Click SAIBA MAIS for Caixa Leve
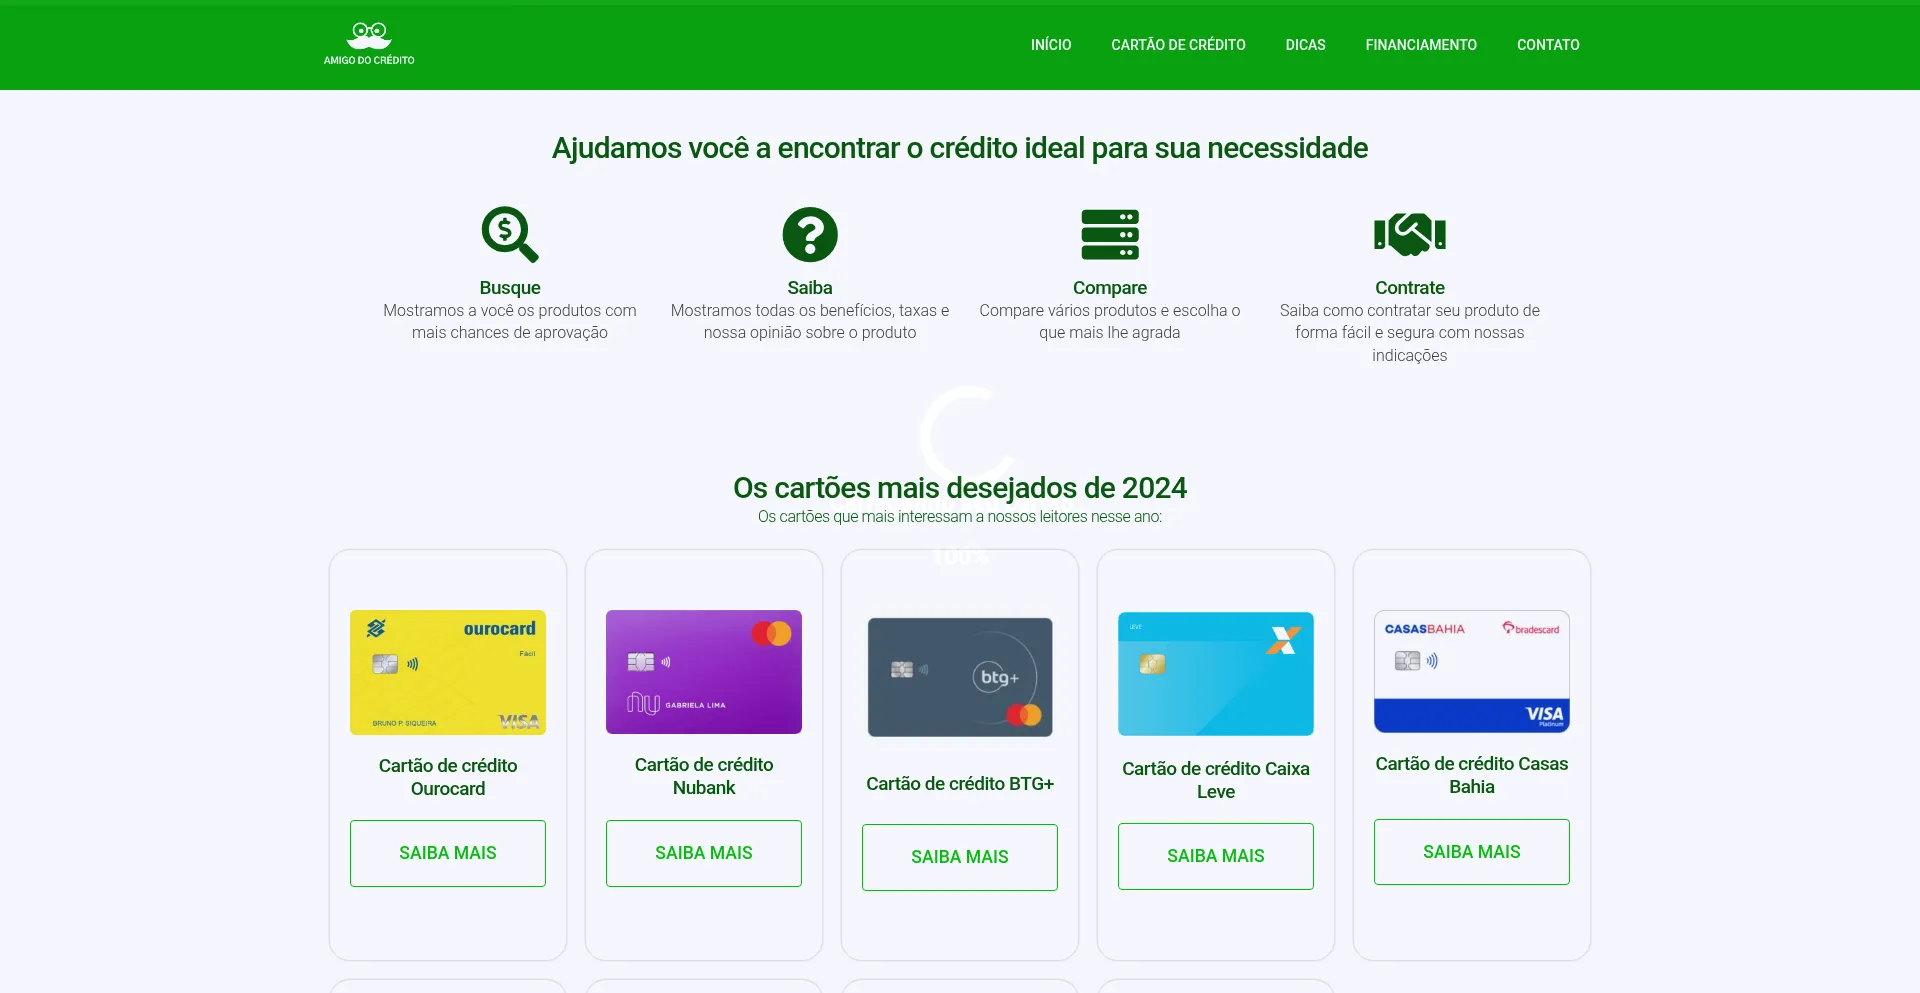The width and height of the screenshot is (1920, 993). [1216, 856]
